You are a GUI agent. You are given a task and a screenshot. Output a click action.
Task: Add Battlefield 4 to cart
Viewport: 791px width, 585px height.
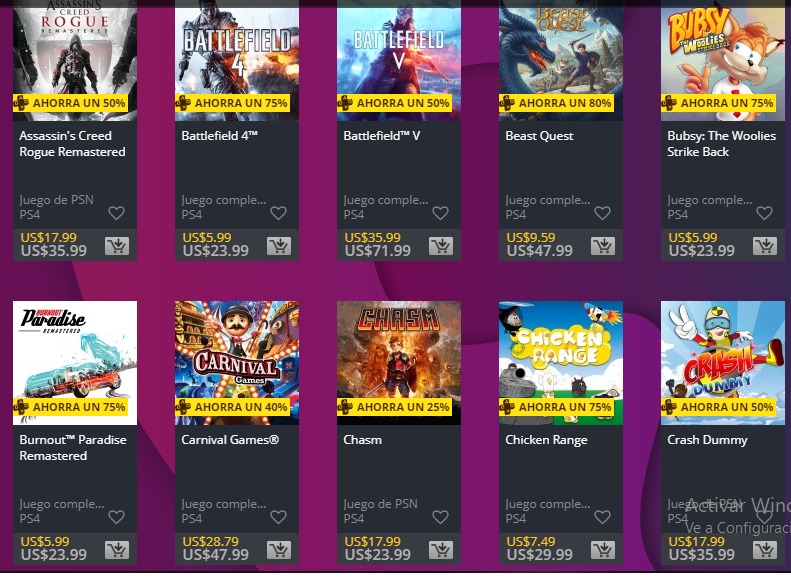(x=278, y=246)
